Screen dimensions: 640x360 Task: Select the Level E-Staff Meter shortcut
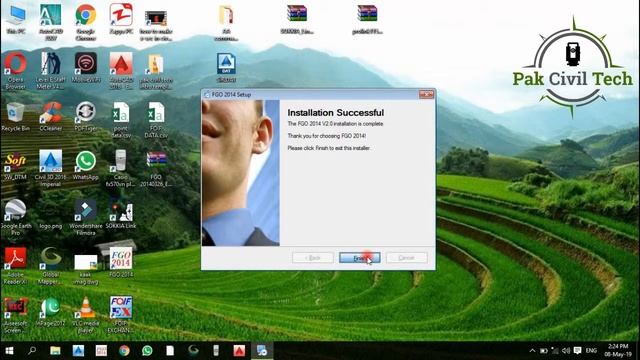coord(51,71)
